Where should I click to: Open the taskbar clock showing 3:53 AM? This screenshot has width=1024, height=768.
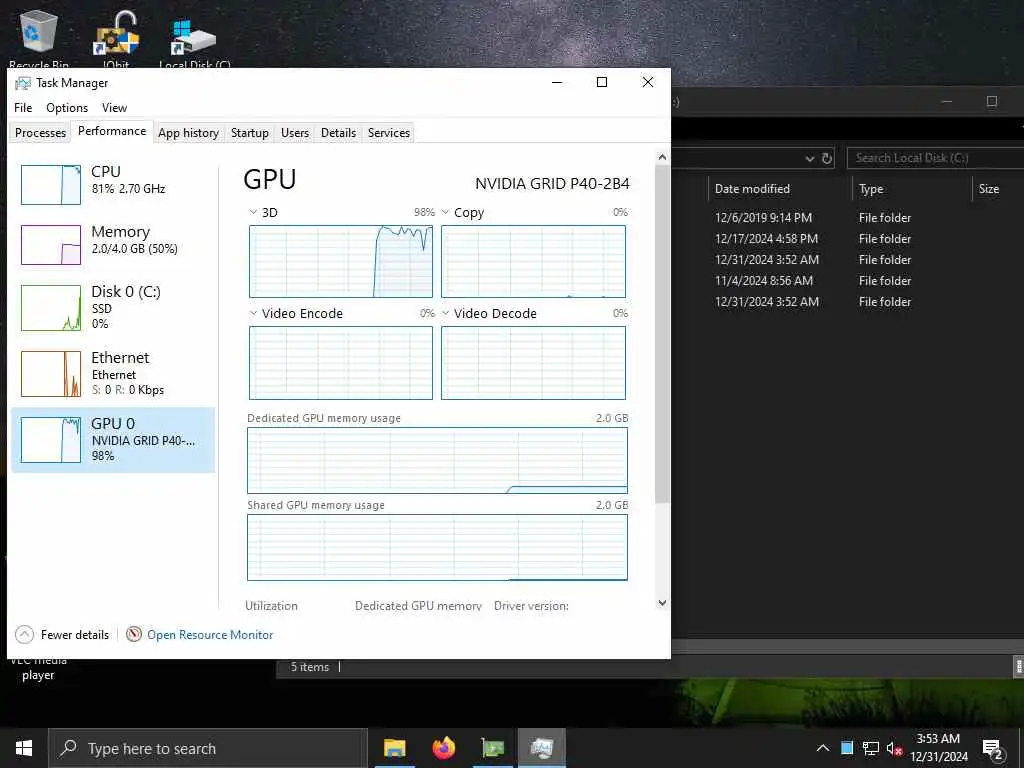tap(938, 748)
